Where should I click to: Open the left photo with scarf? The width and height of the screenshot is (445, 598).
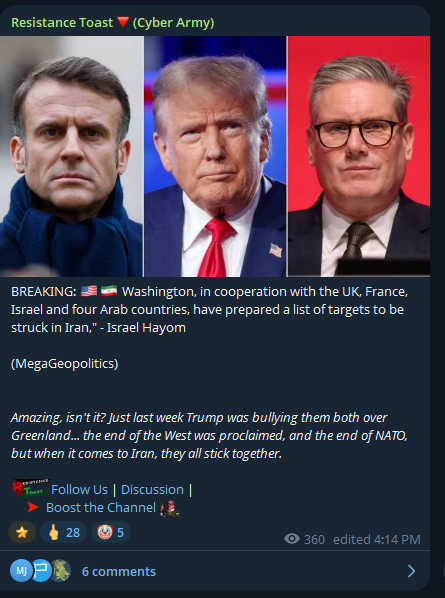tap(71, 156)
